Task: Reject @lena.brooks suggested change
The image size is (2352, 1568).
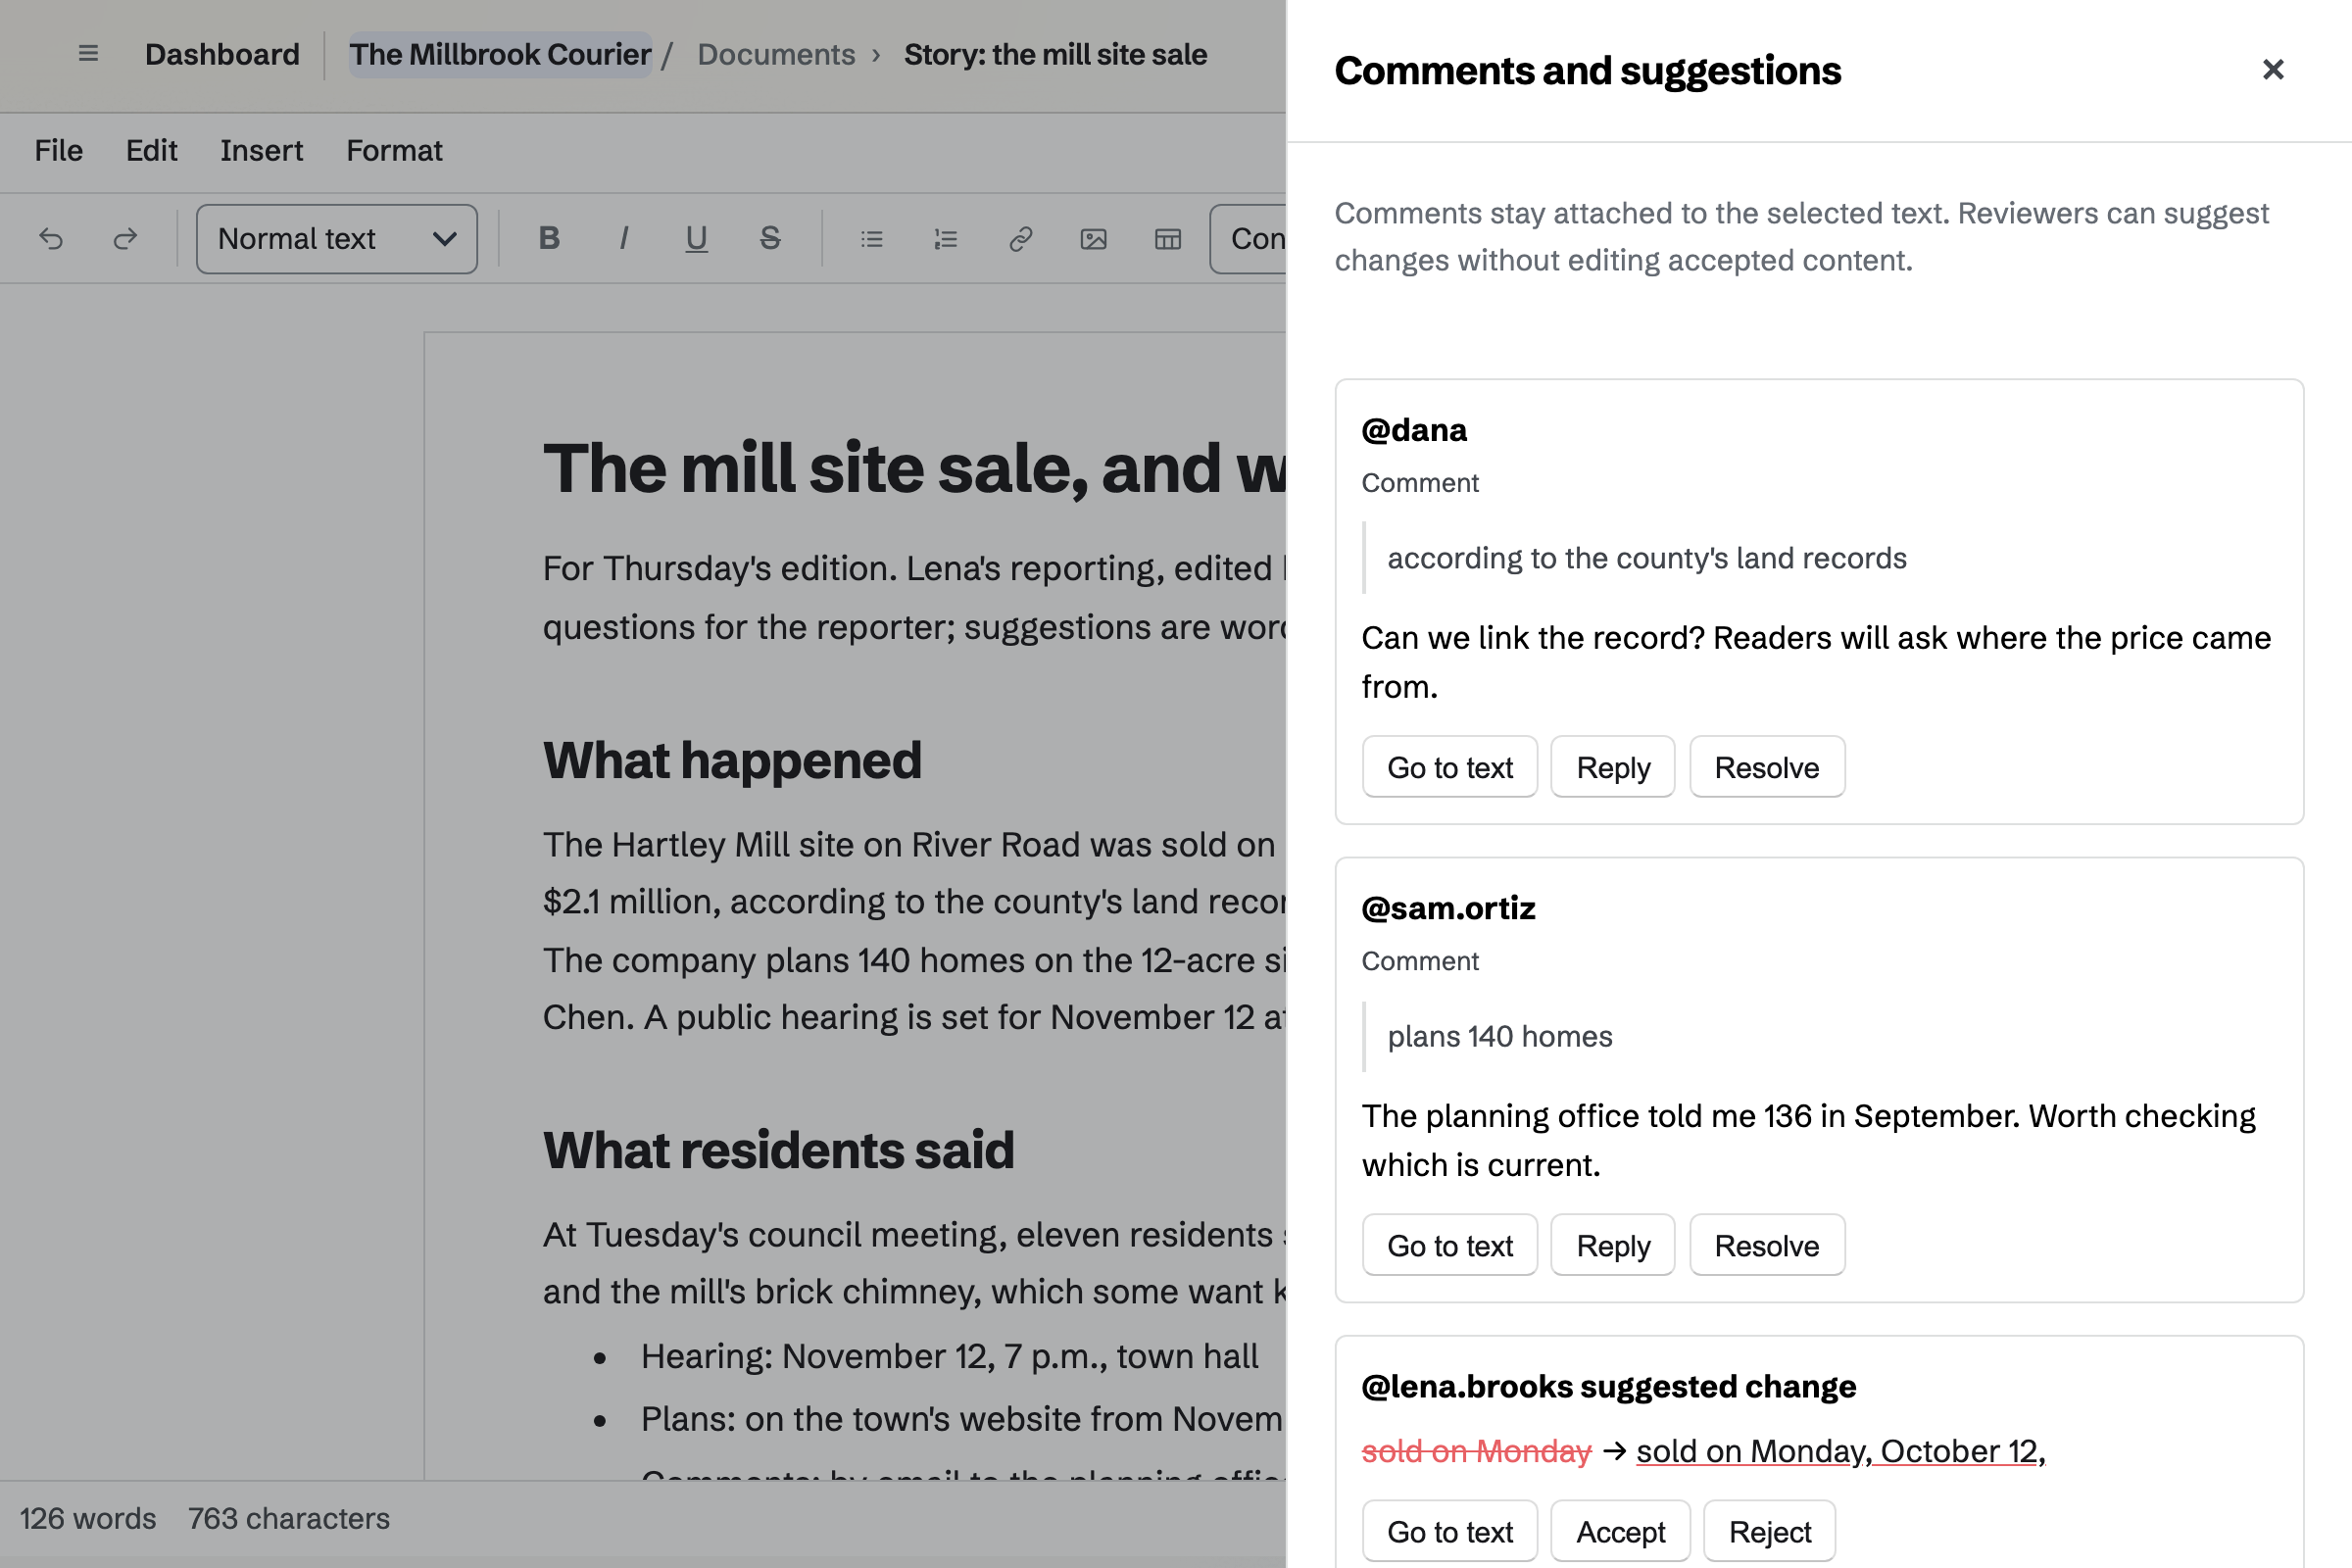Action: 1770,1531
